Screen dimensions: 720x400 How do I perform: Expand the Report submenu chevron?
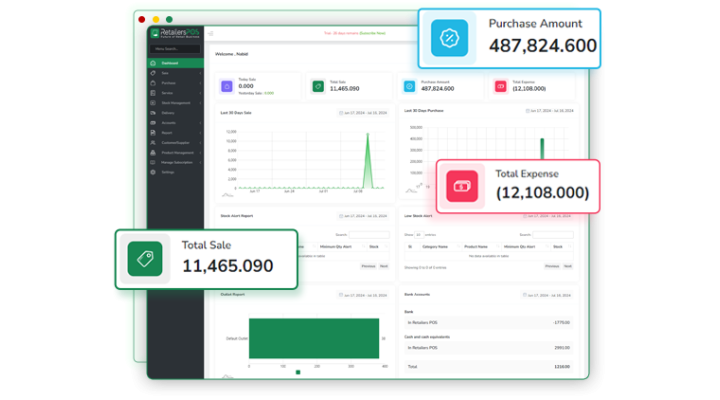point(200,133)
